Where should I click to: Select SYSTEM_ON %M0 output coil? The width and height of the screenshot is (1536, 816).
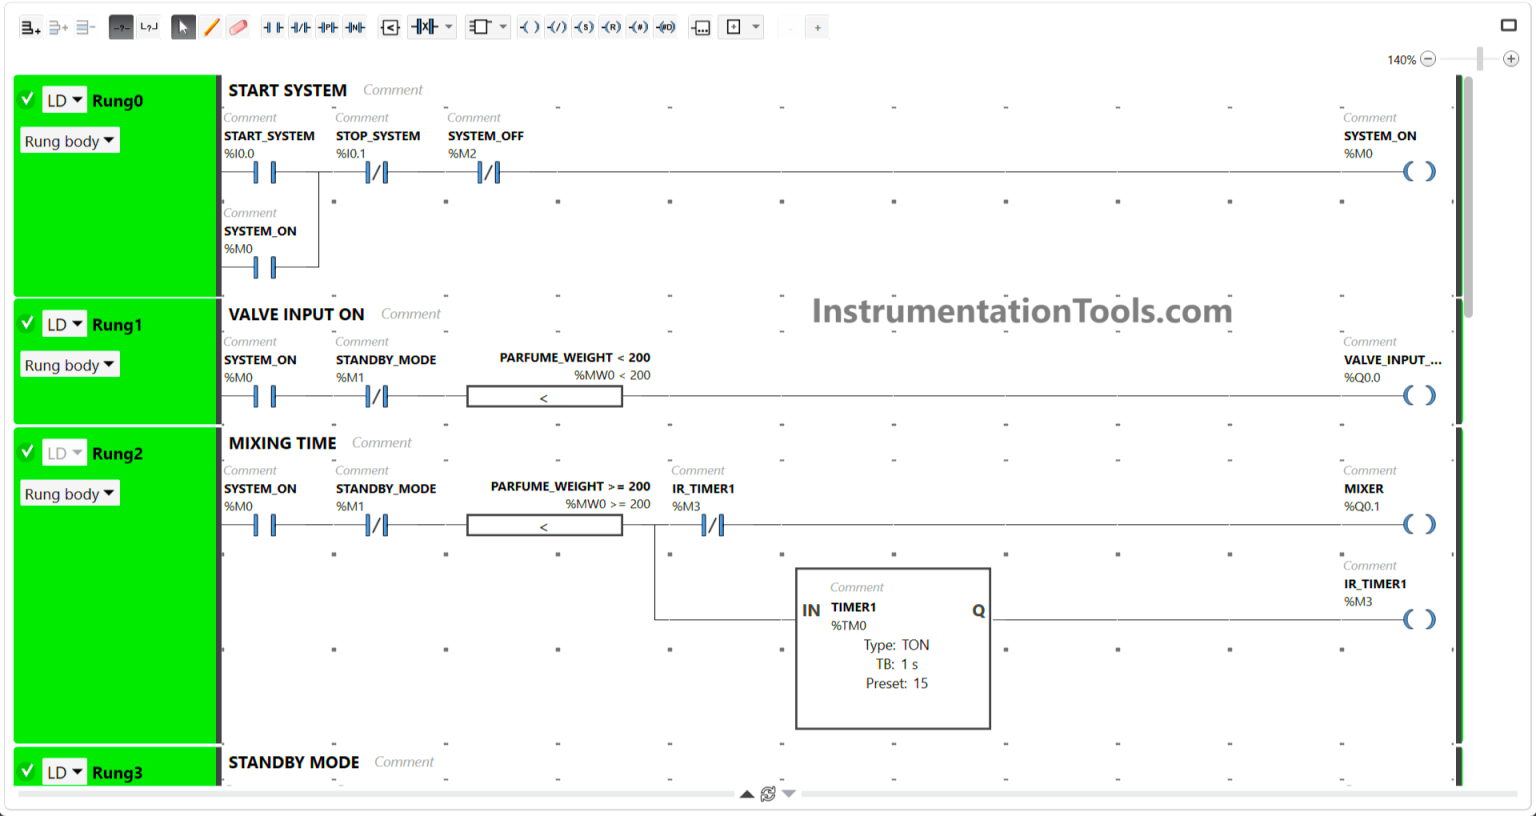coord(1419,172)
